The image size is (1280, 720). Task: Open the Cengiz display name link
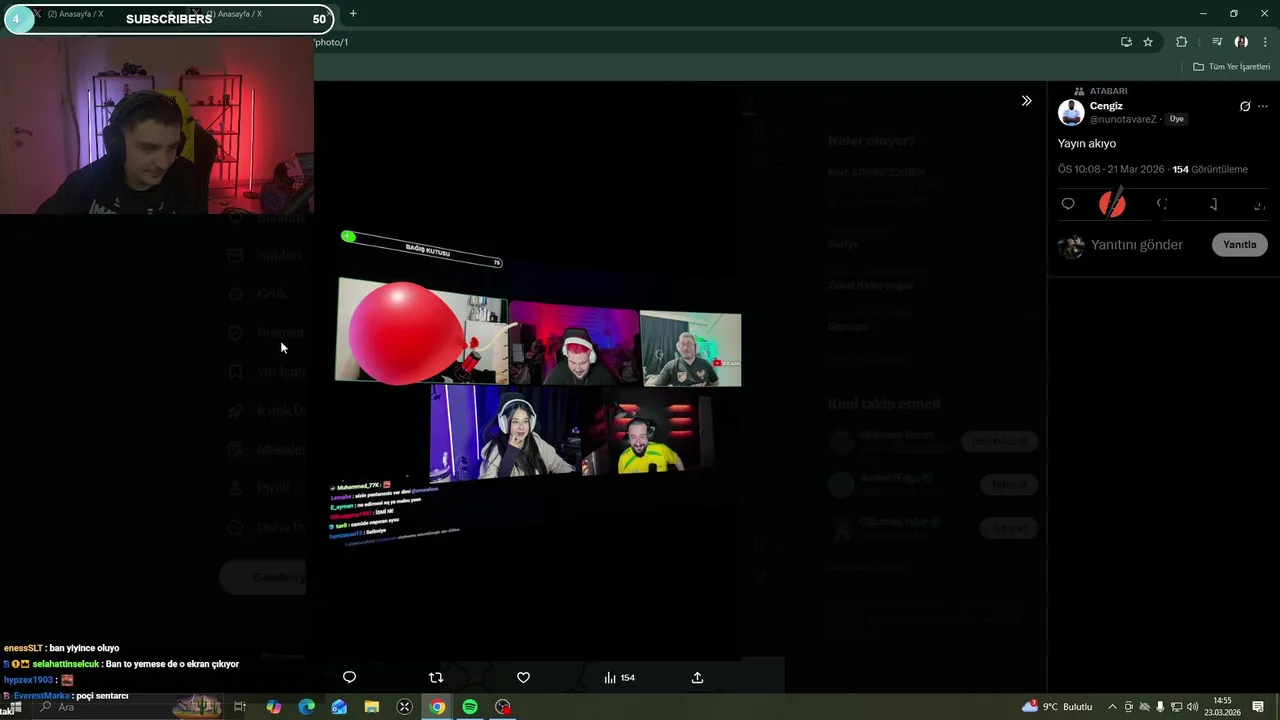point(1106,106)
